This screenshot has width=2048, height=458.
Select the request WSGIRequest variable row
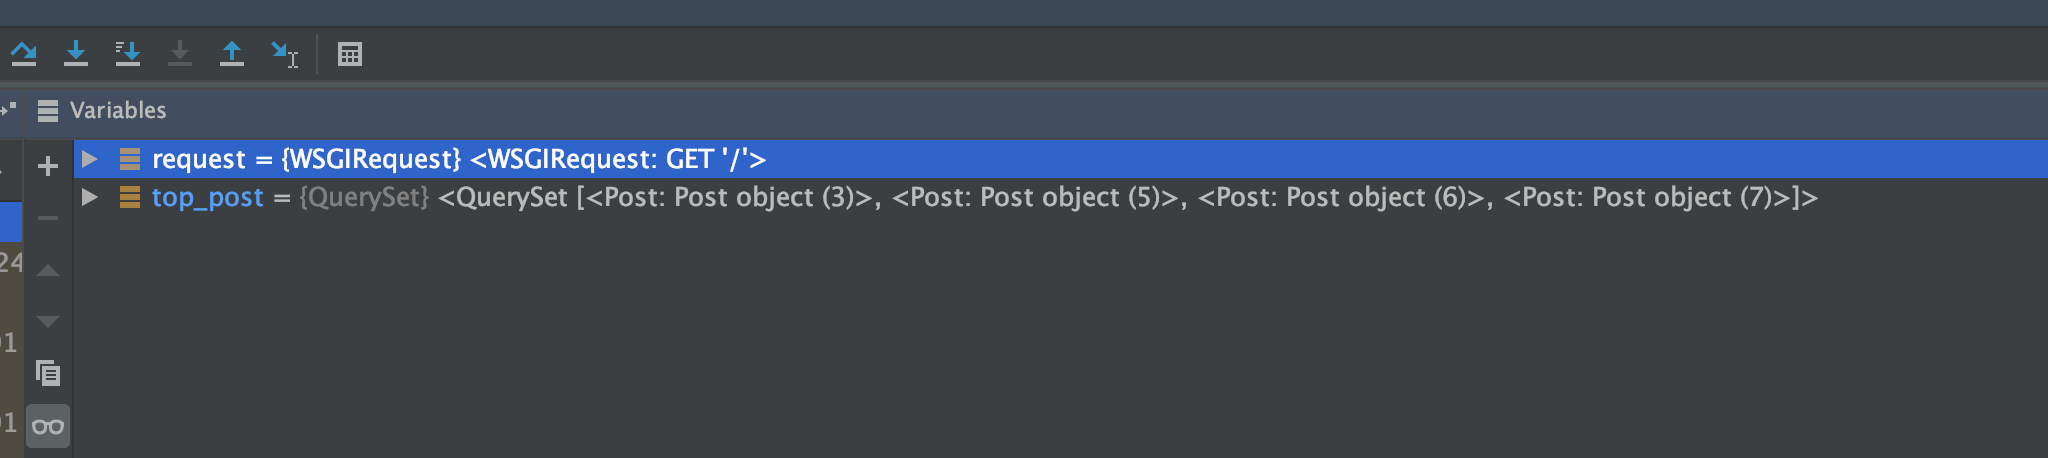coord(1061,159)
